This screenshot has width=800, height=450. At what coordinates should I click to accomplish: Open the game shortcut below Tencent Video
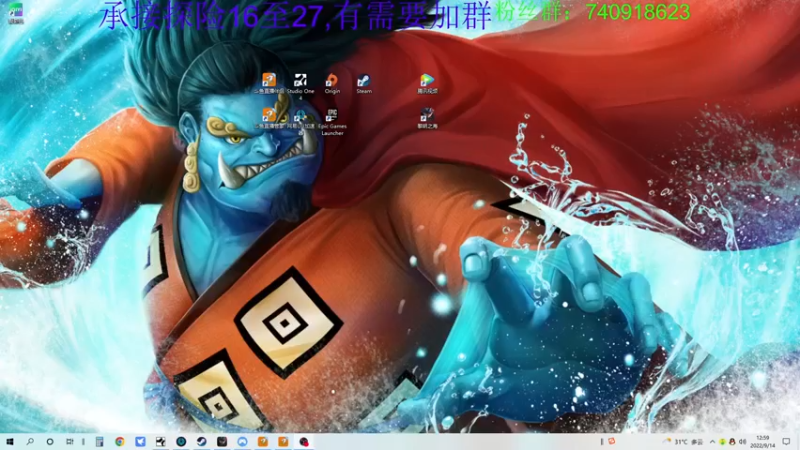click(x=427, y=118)
